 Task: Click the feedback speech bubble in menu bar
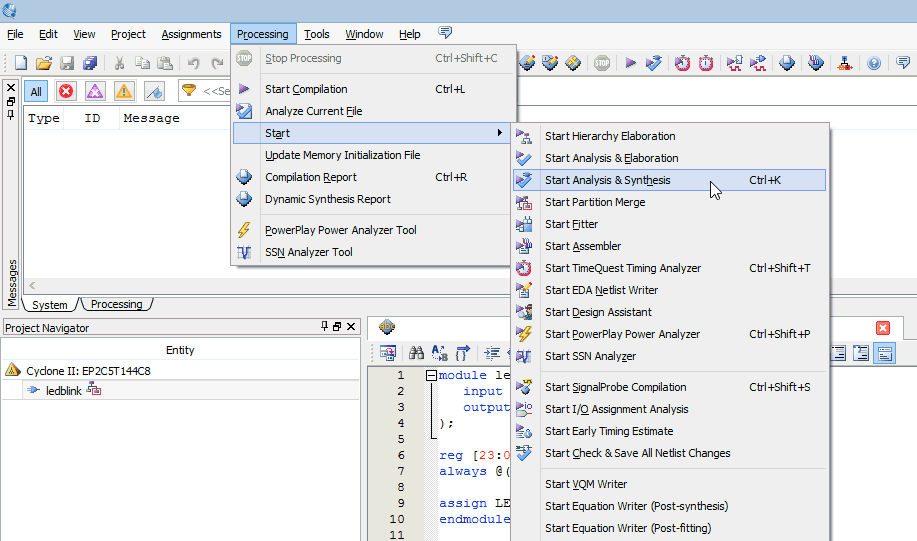coord(445,33)
